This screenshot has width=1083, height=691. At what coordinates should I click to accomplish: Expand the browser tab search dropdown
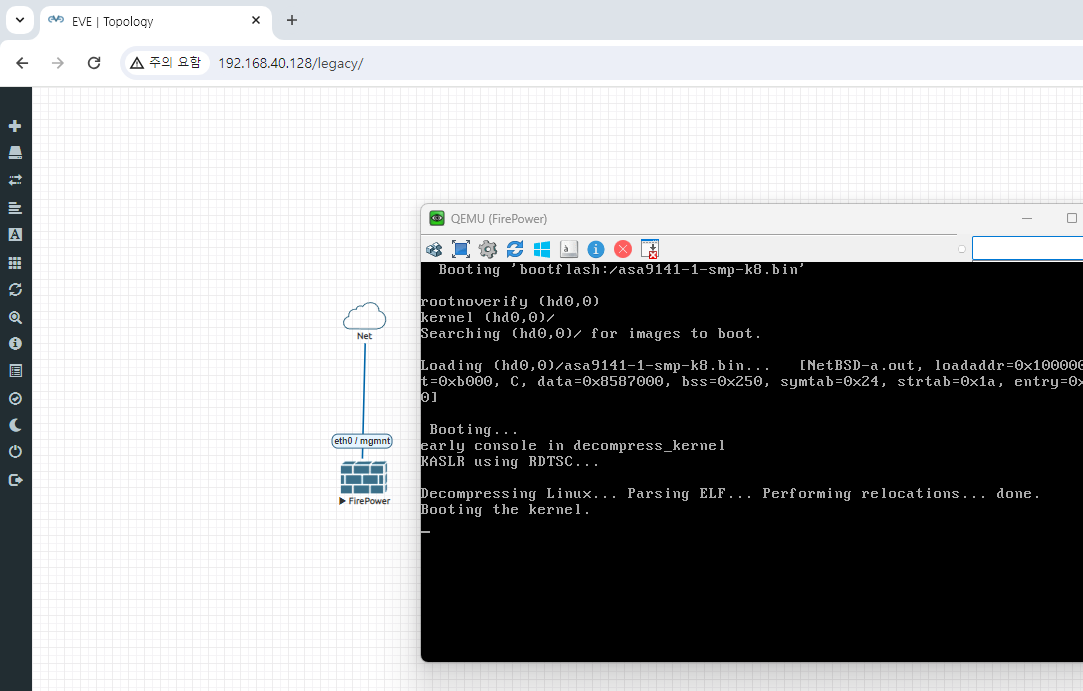coord(20,20)
